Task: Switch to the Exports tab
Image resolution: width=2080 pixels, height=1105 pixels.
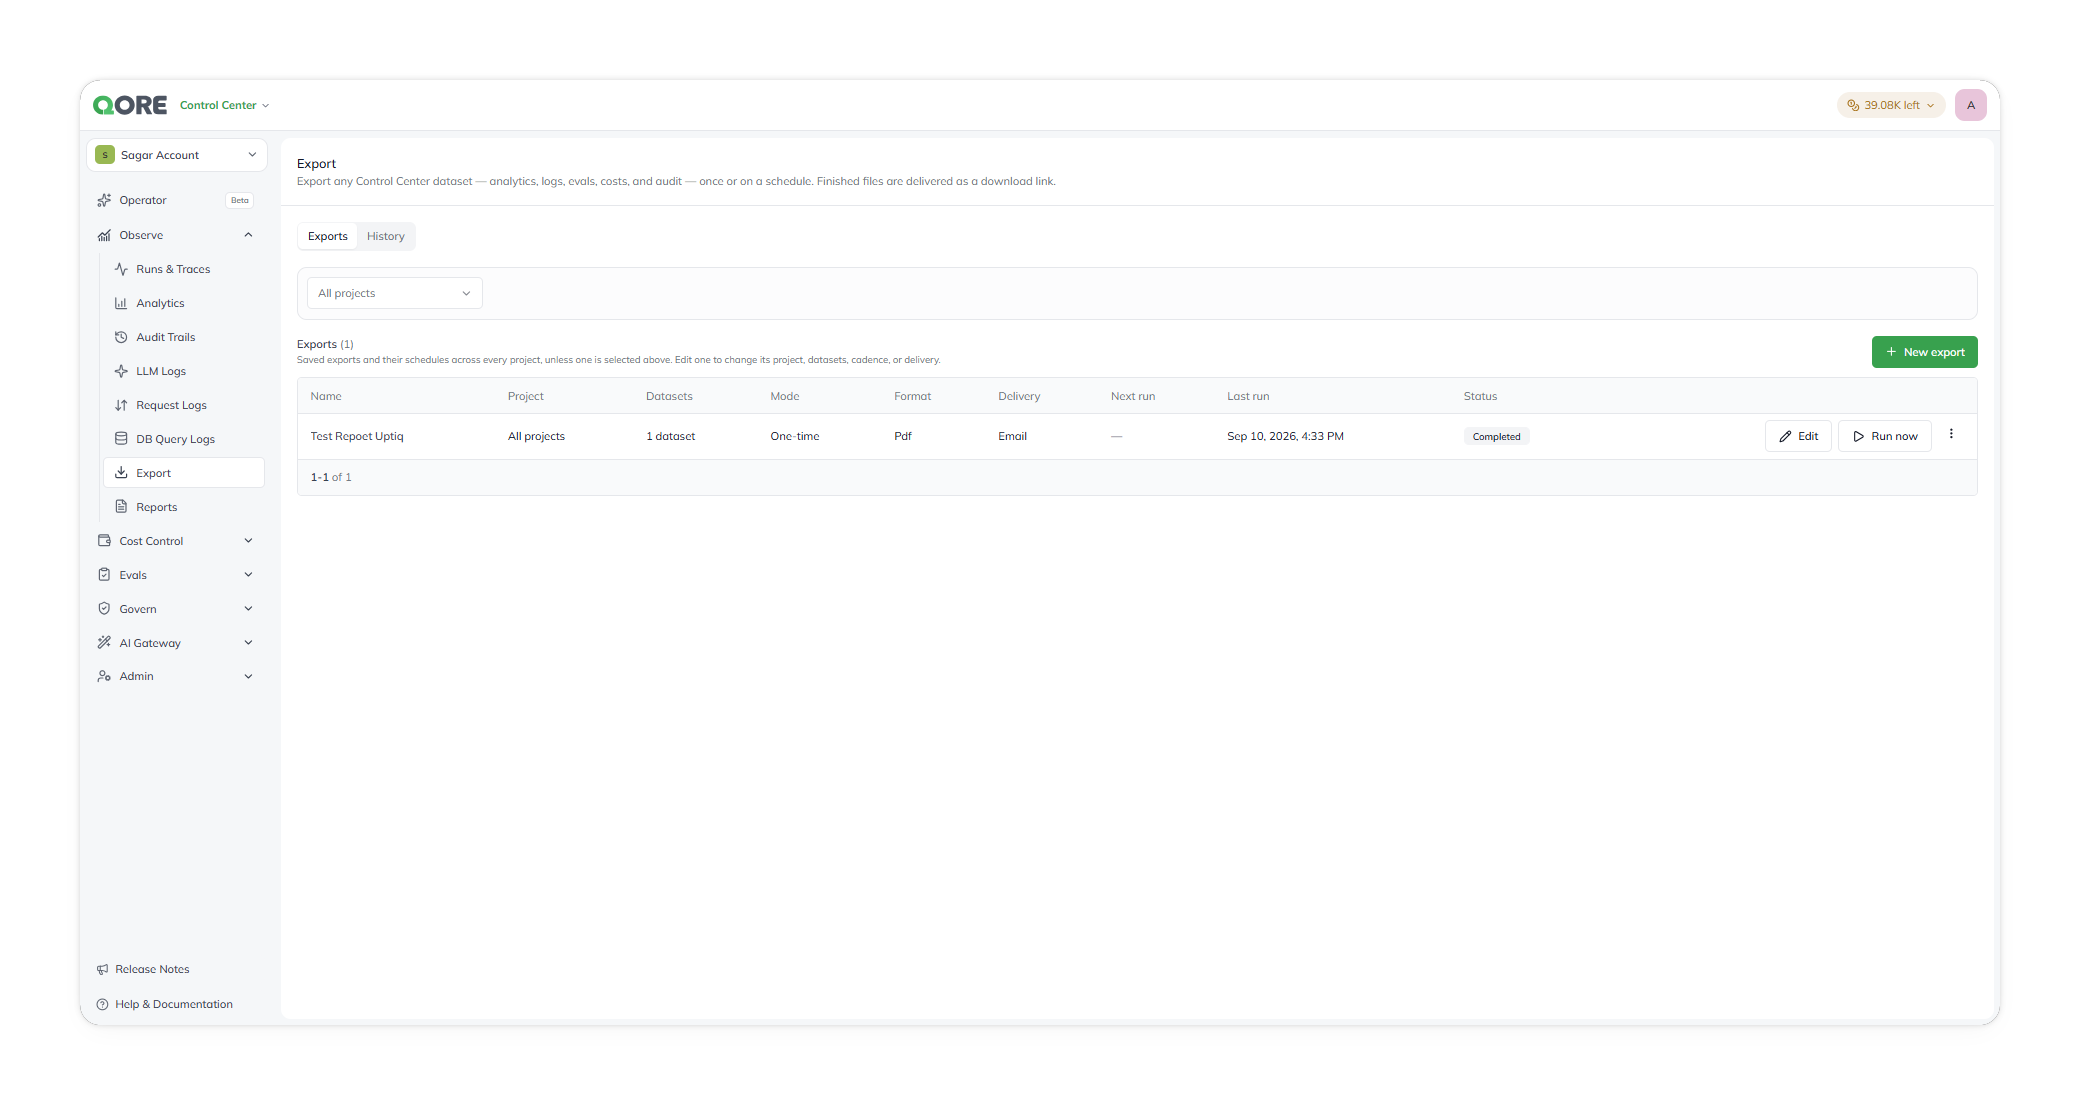Action: (328, 236)
